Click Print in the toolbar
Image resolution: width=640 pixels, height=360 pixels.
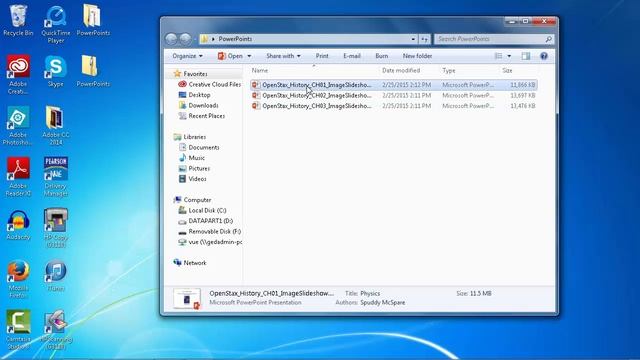[322, 56]
